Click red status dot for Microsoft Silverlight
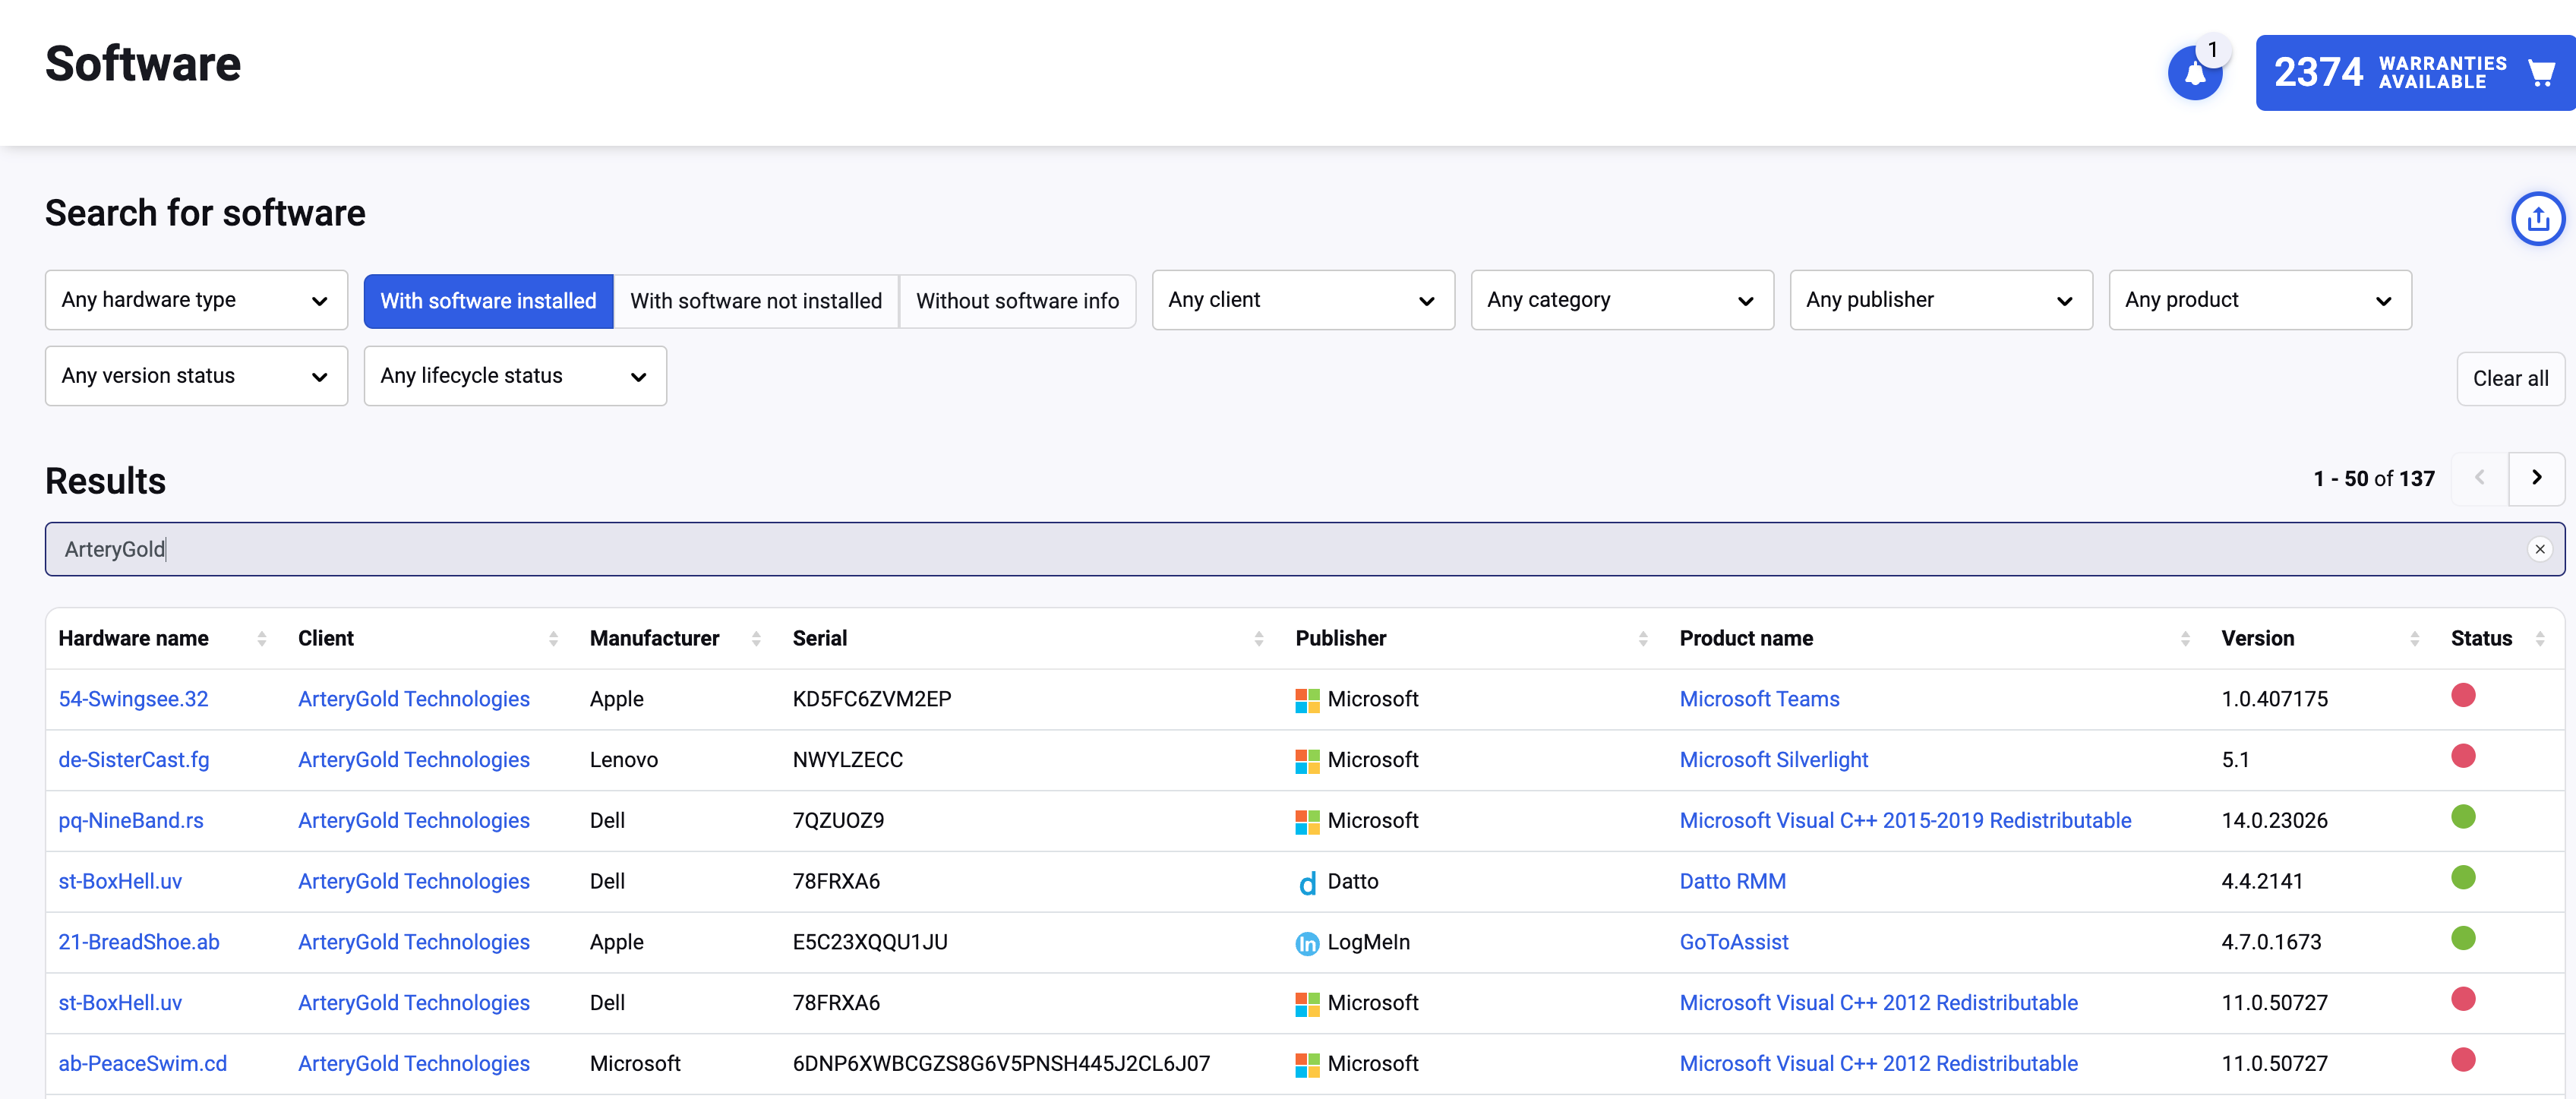 pyautogui.click(x=2463, y=757)
